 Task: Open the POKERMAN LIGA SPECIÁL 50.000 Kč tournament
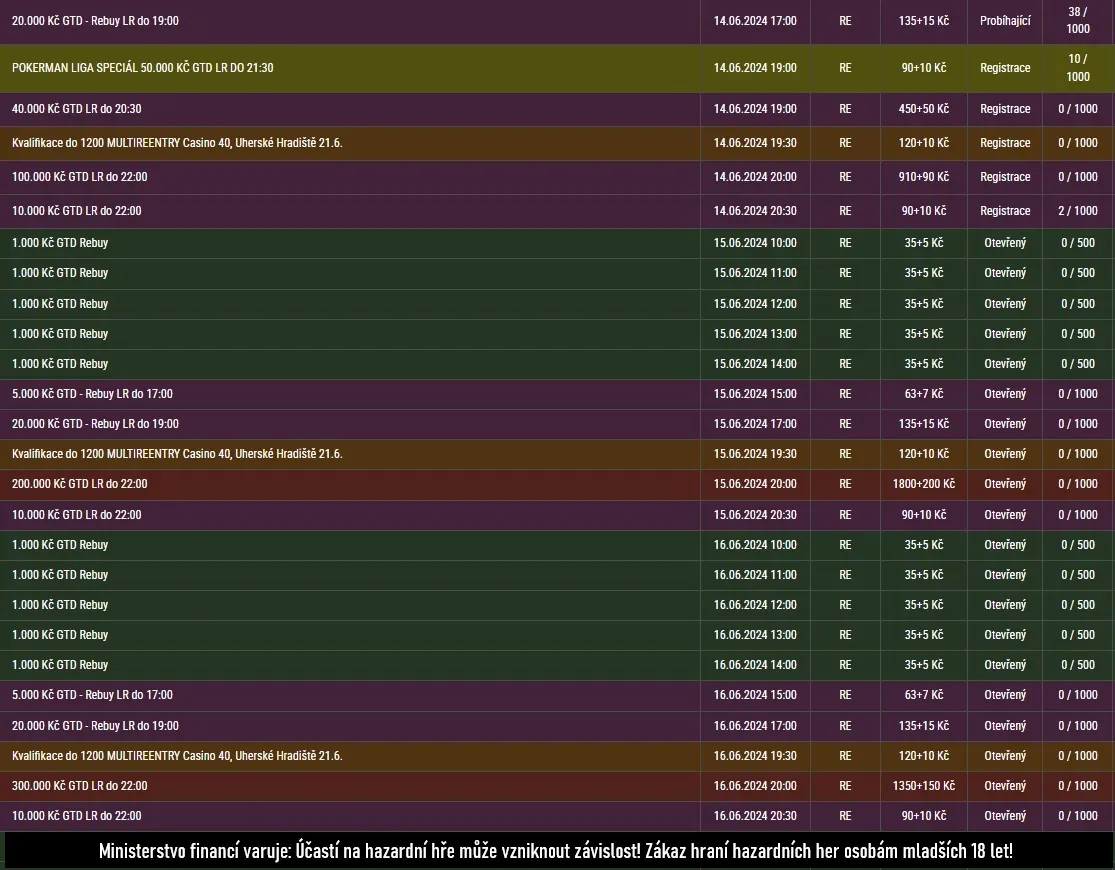[142, 68]
